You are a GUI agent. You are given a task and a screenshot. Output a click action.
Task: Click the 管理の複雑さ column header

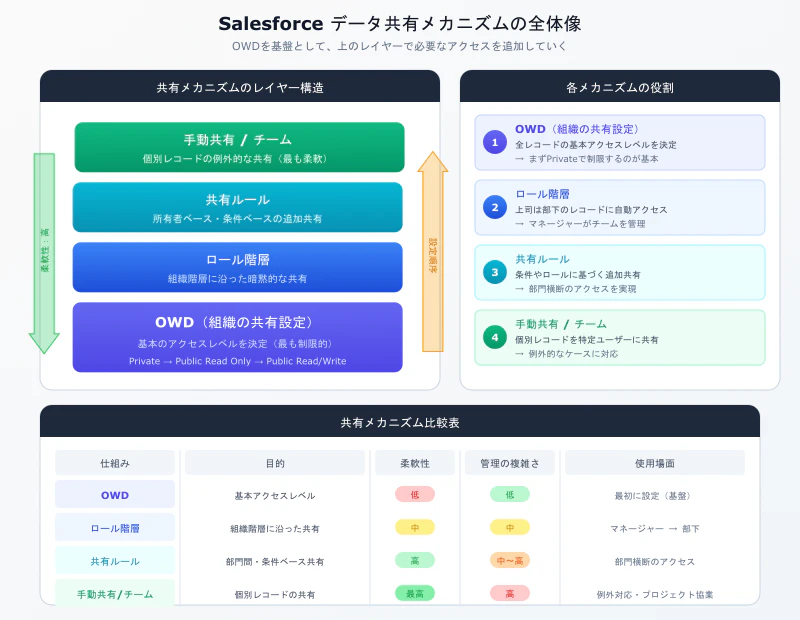(510, 463)
